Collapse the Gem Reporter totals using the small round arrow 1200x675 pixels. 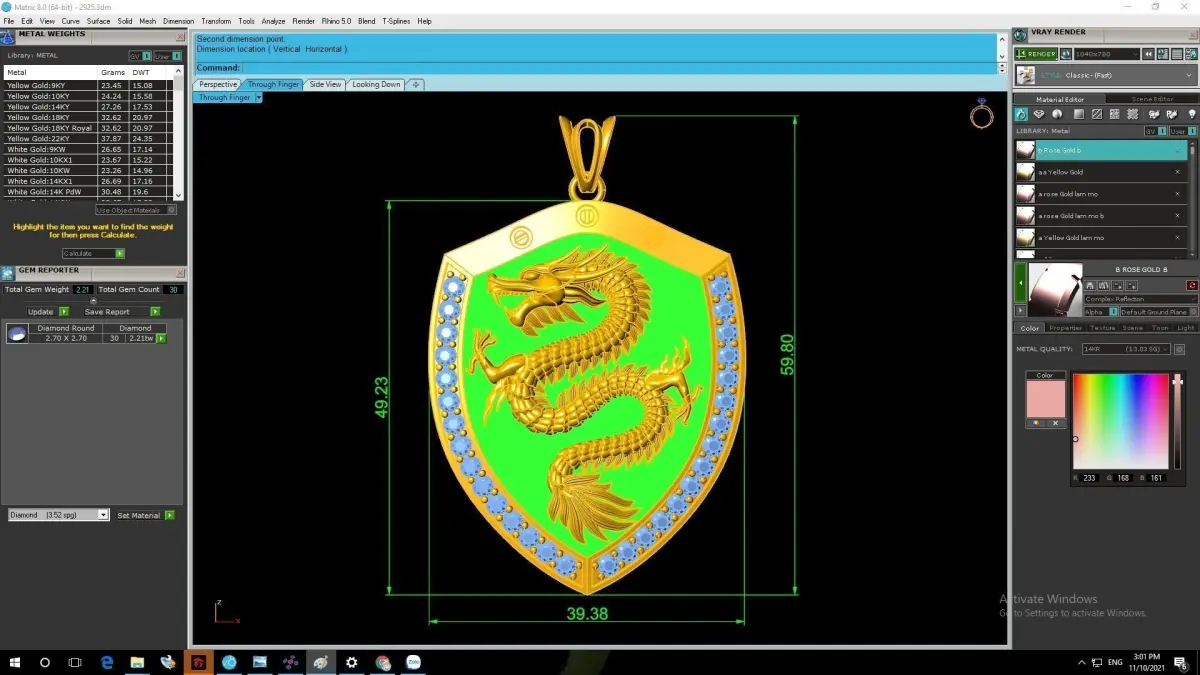[94, 300]
